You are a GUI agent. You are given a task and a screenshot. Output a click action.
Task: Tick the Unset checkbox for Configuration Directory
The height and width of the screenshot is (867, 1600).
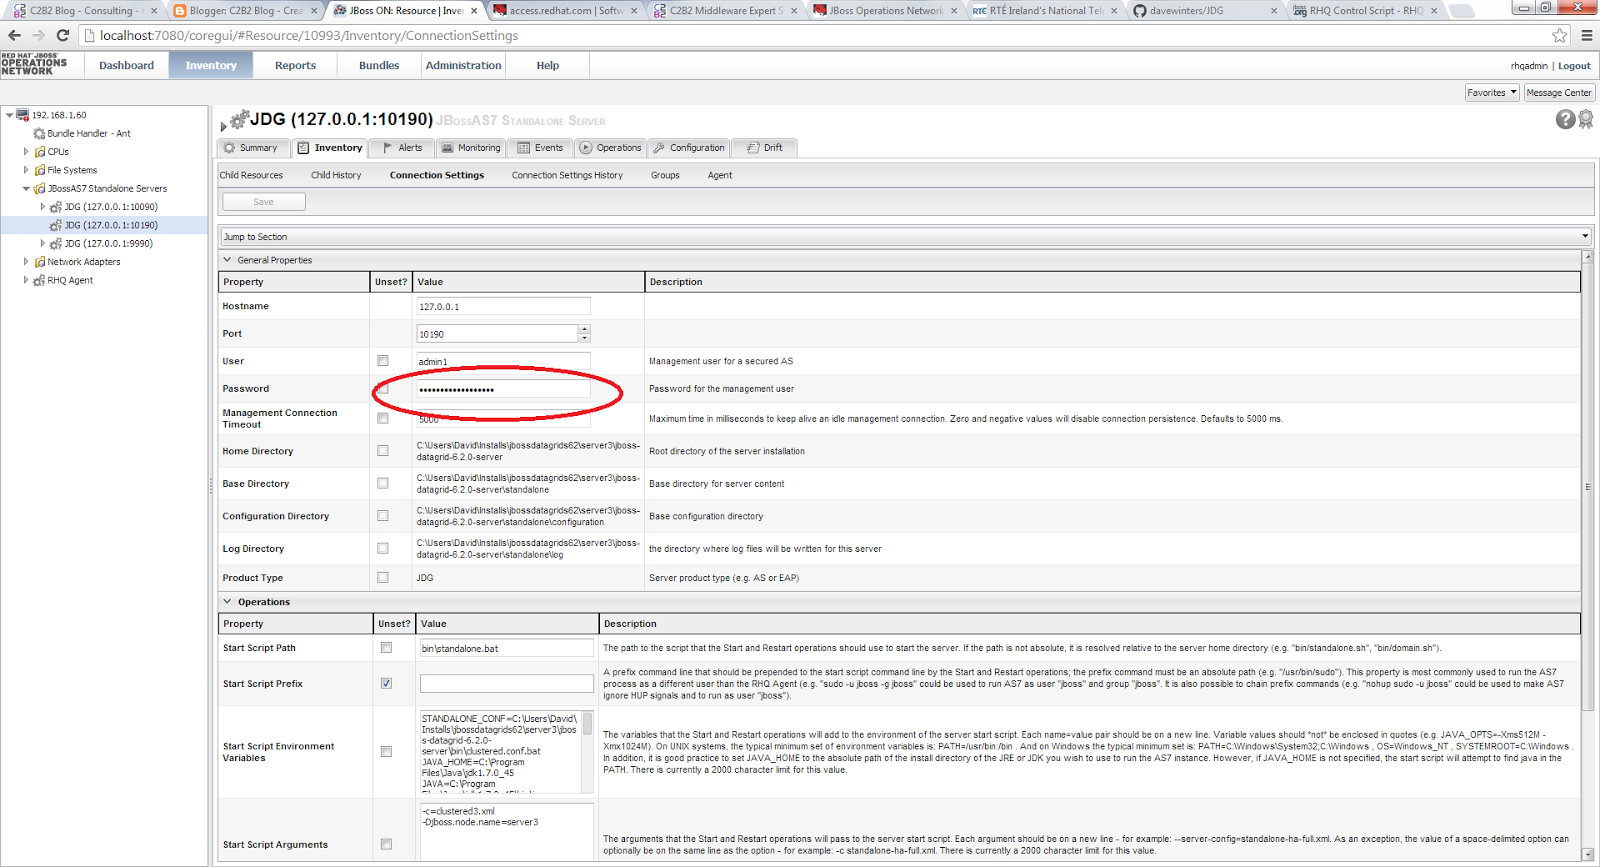(383, 516)
